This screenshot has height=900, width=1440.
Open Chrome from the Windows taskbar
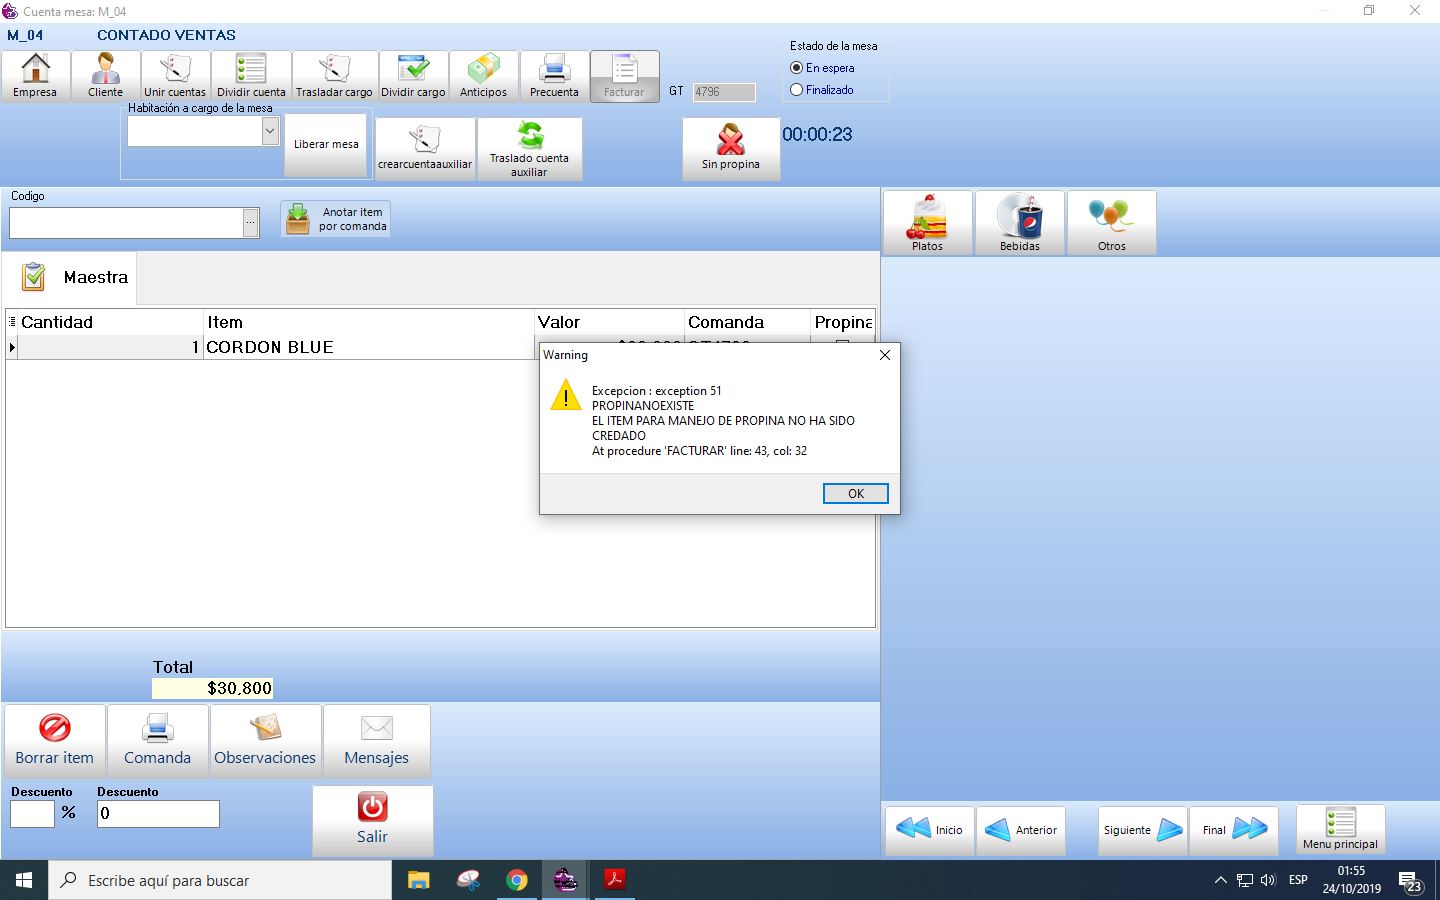click(517, 880)
